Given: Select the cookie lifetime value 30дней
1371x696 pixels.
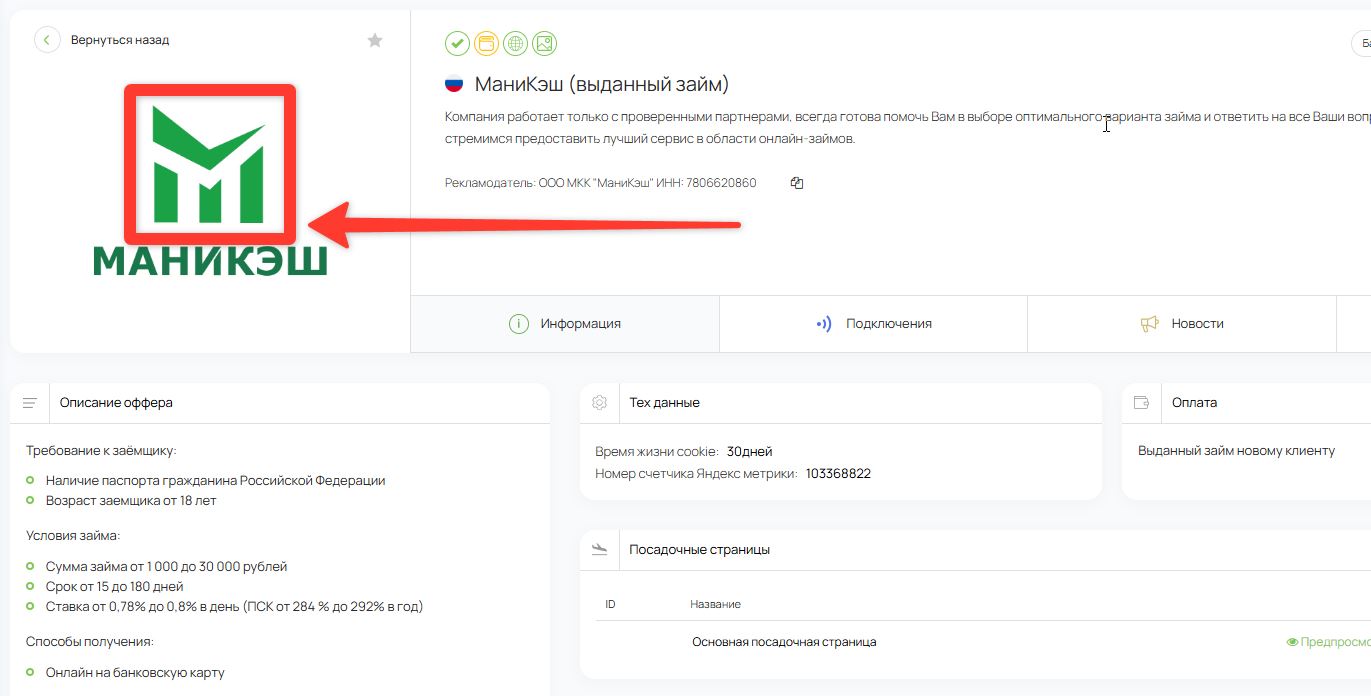Looking at the screenshot, I should [750, 452].
